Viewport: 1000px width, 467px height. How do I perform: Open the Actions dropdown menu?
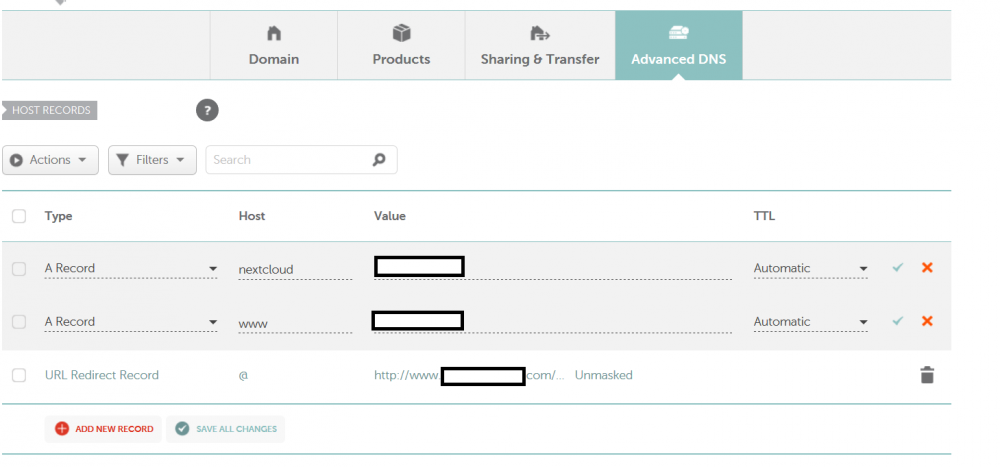(50, 160)
